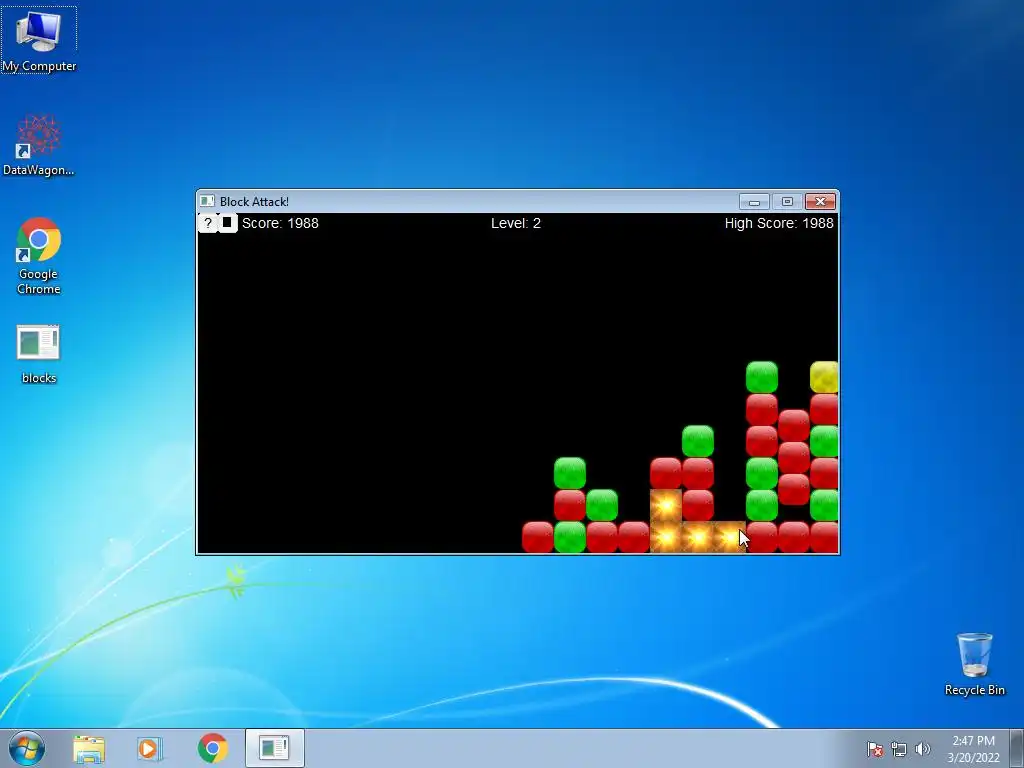Click the Show desktop strip beside the clock
Screen dimensions: 1024x768
coord(1017,748)
